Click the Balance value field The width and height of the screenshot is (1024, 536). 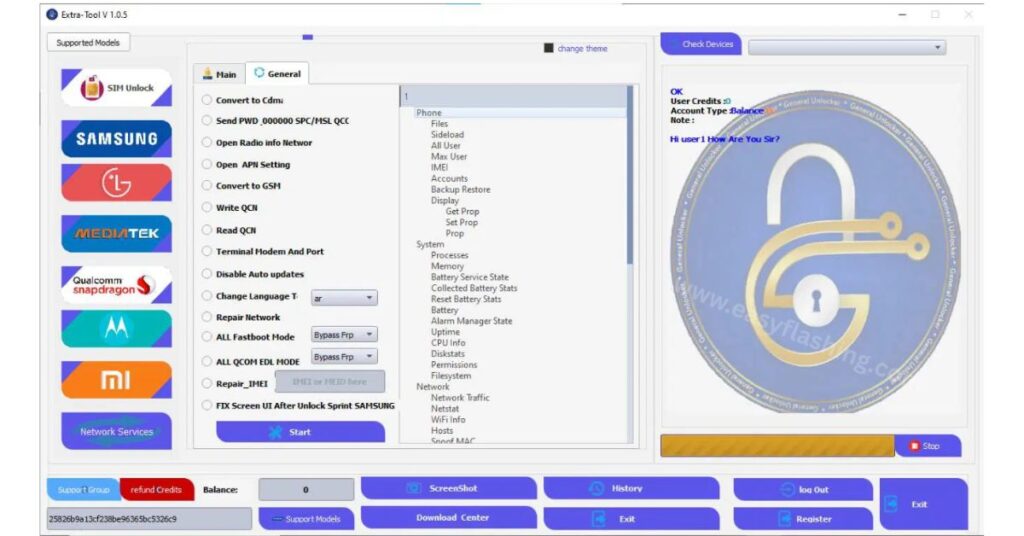pos(306,490)
